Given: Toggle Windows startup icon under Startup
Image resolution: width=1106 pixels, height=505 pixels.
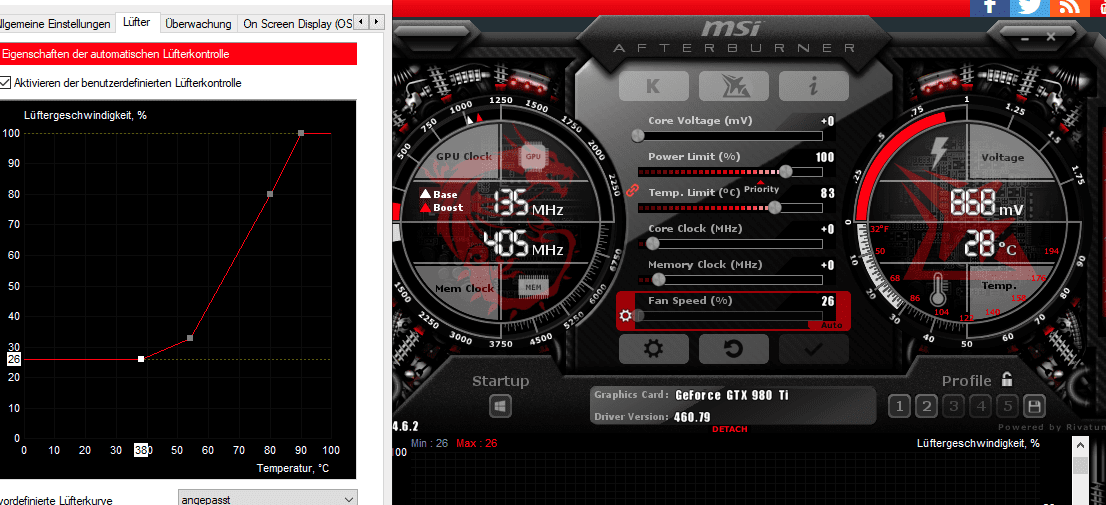Looking at the screenshot, I should click(500, 406).
